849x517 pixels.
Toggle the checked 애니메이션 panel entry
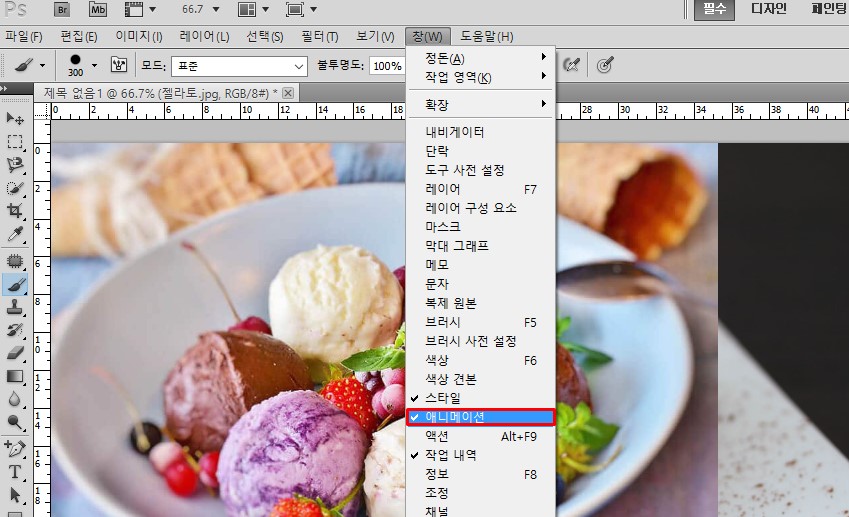[x=481, y=417]
